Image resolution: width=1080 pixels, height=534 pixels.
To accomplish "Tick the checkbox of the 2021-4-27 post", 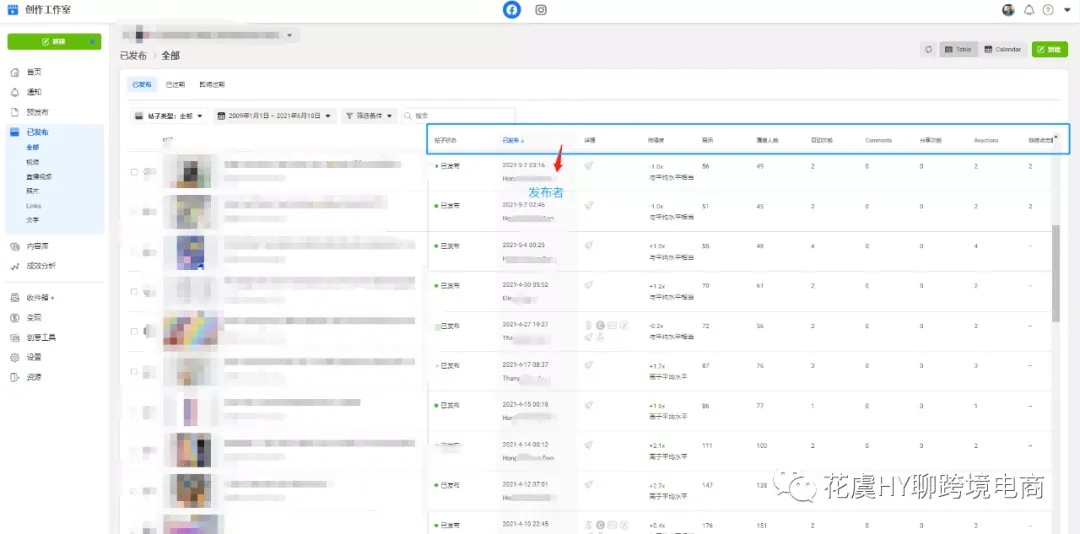I will [x=134, y=331].
